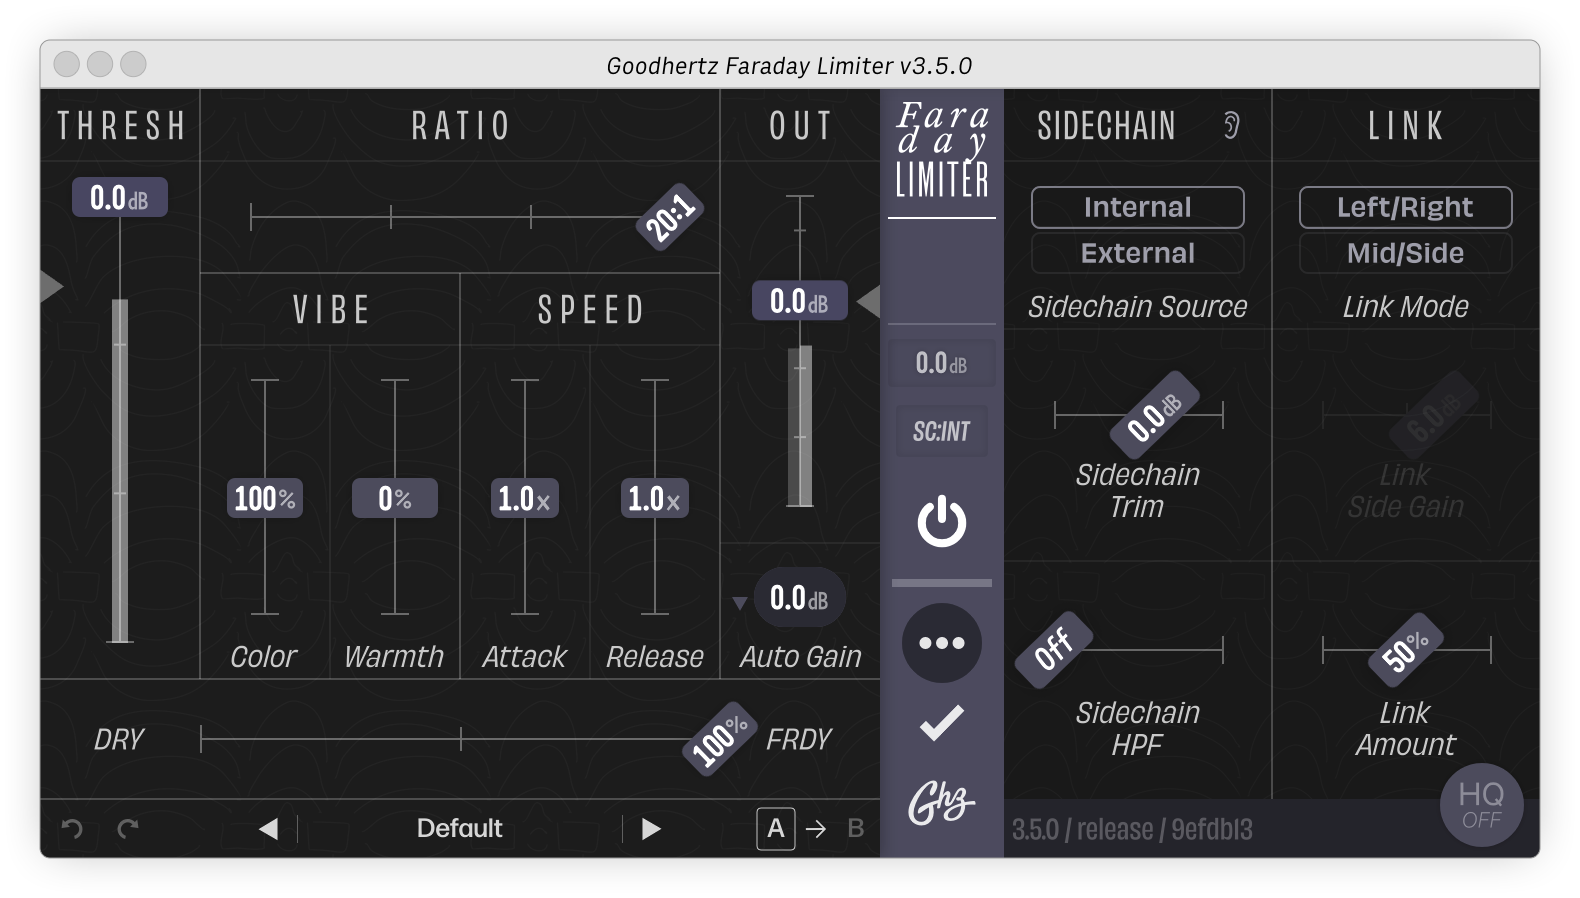Screen dimensions: 1580x898
Task: Click the output level marker triangle
Action: click(869, 301)
